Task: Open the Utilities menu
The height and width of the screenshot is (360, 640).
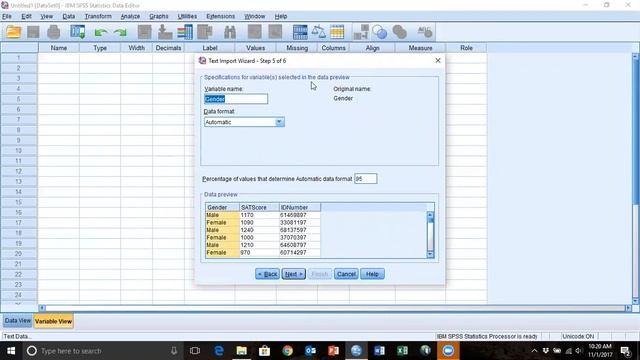Action: click(187, 16)
